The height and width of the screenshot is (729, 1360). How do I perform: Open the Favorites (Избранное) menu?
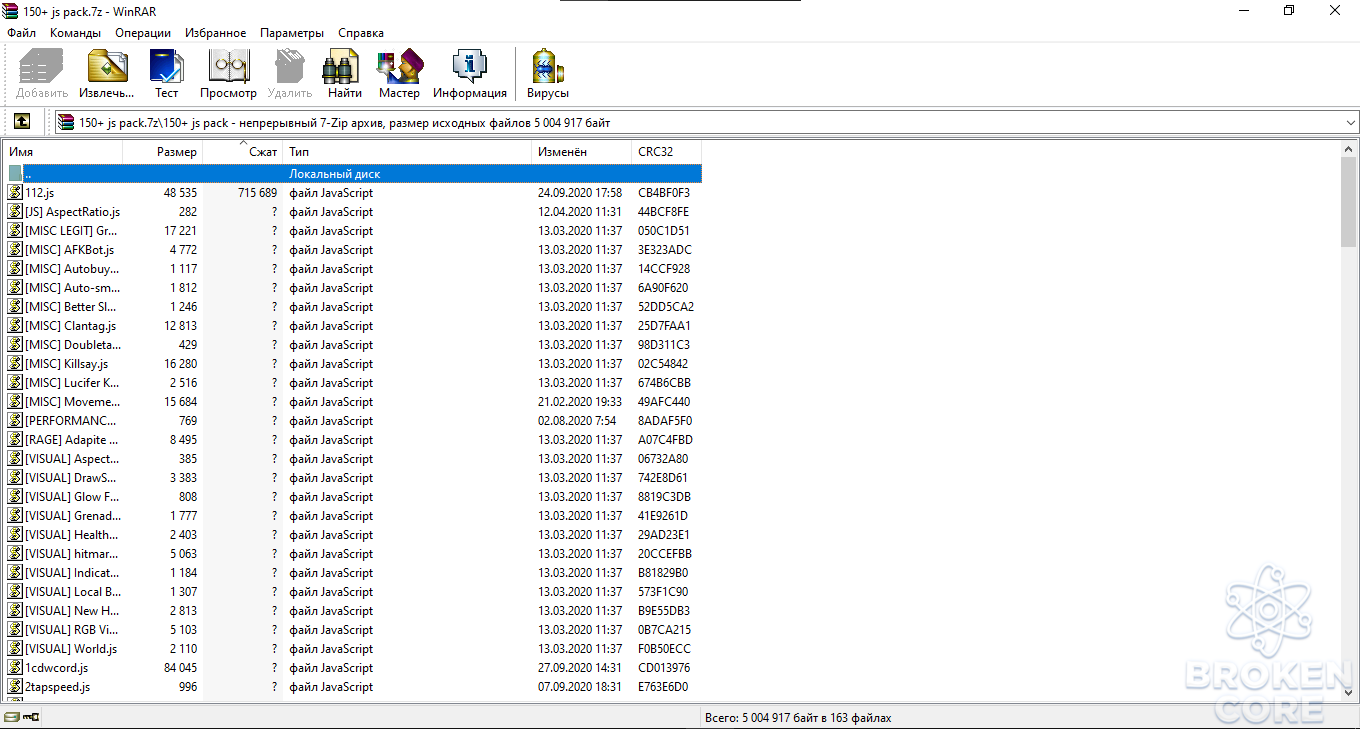[215, 33]
